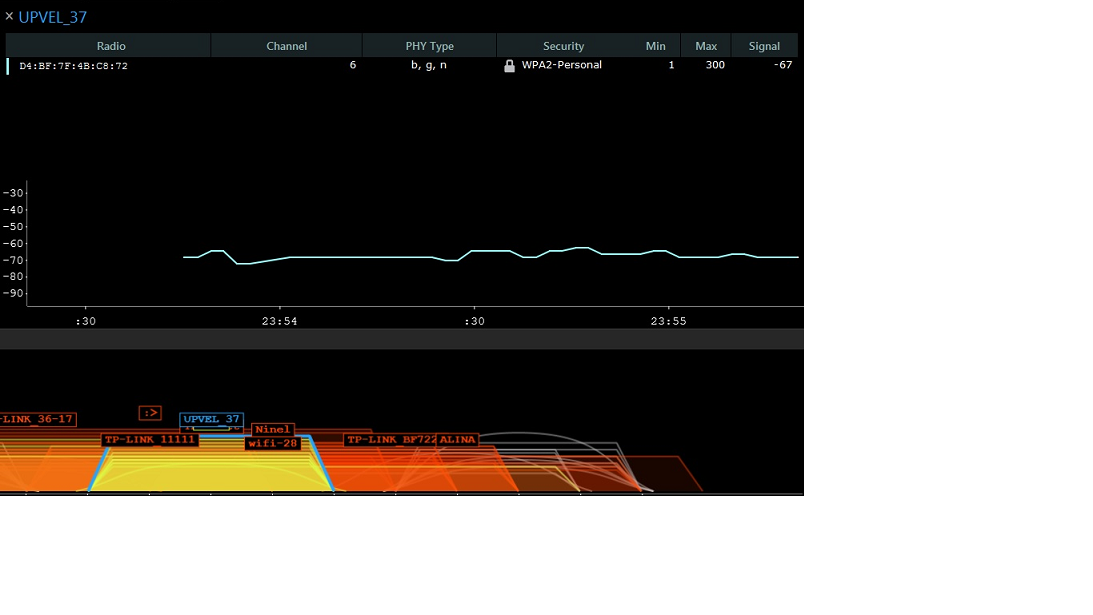Viewport: 1093px width, 615px height.
Task: Click the Security column header
Action: (563, 46)
